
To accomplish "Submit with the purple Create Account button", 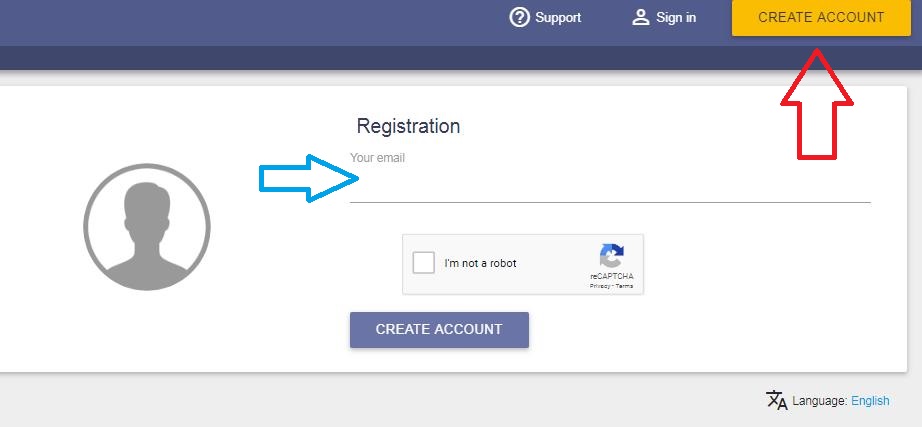I will point(439,329).
